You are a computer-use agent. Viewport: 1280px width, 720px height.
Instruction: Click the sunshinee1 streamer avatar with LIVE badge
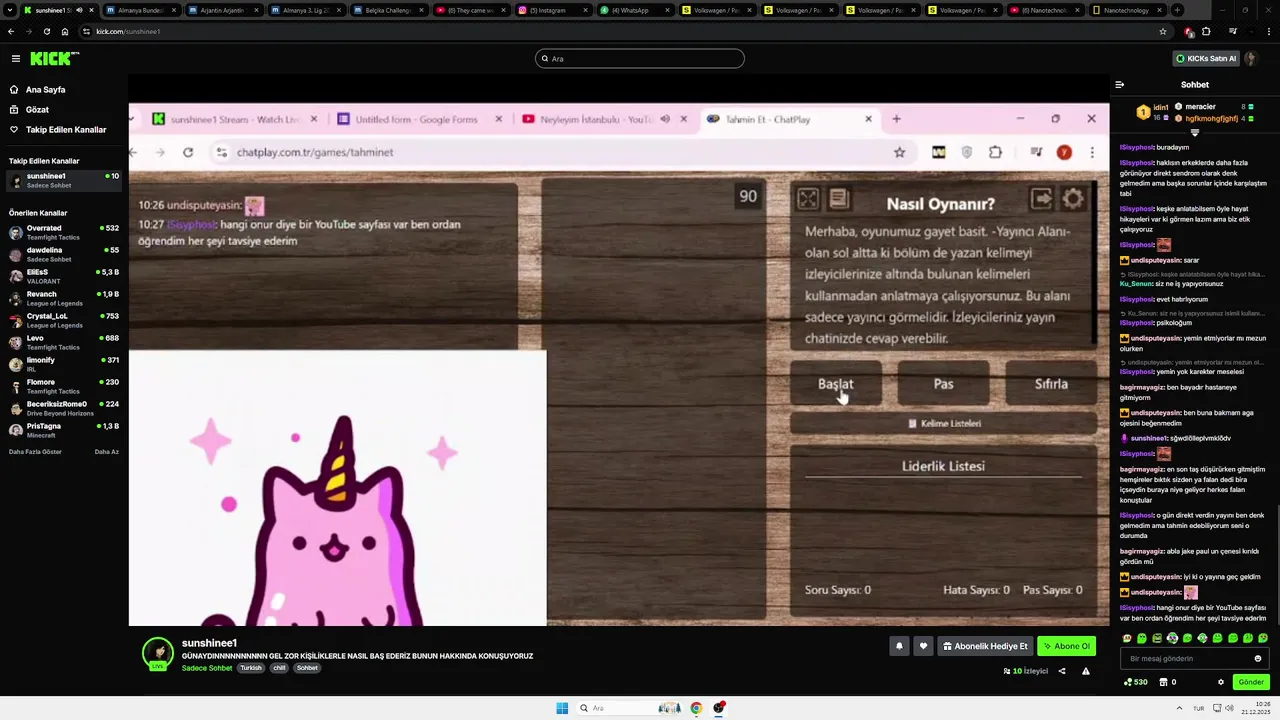[157, 653]
